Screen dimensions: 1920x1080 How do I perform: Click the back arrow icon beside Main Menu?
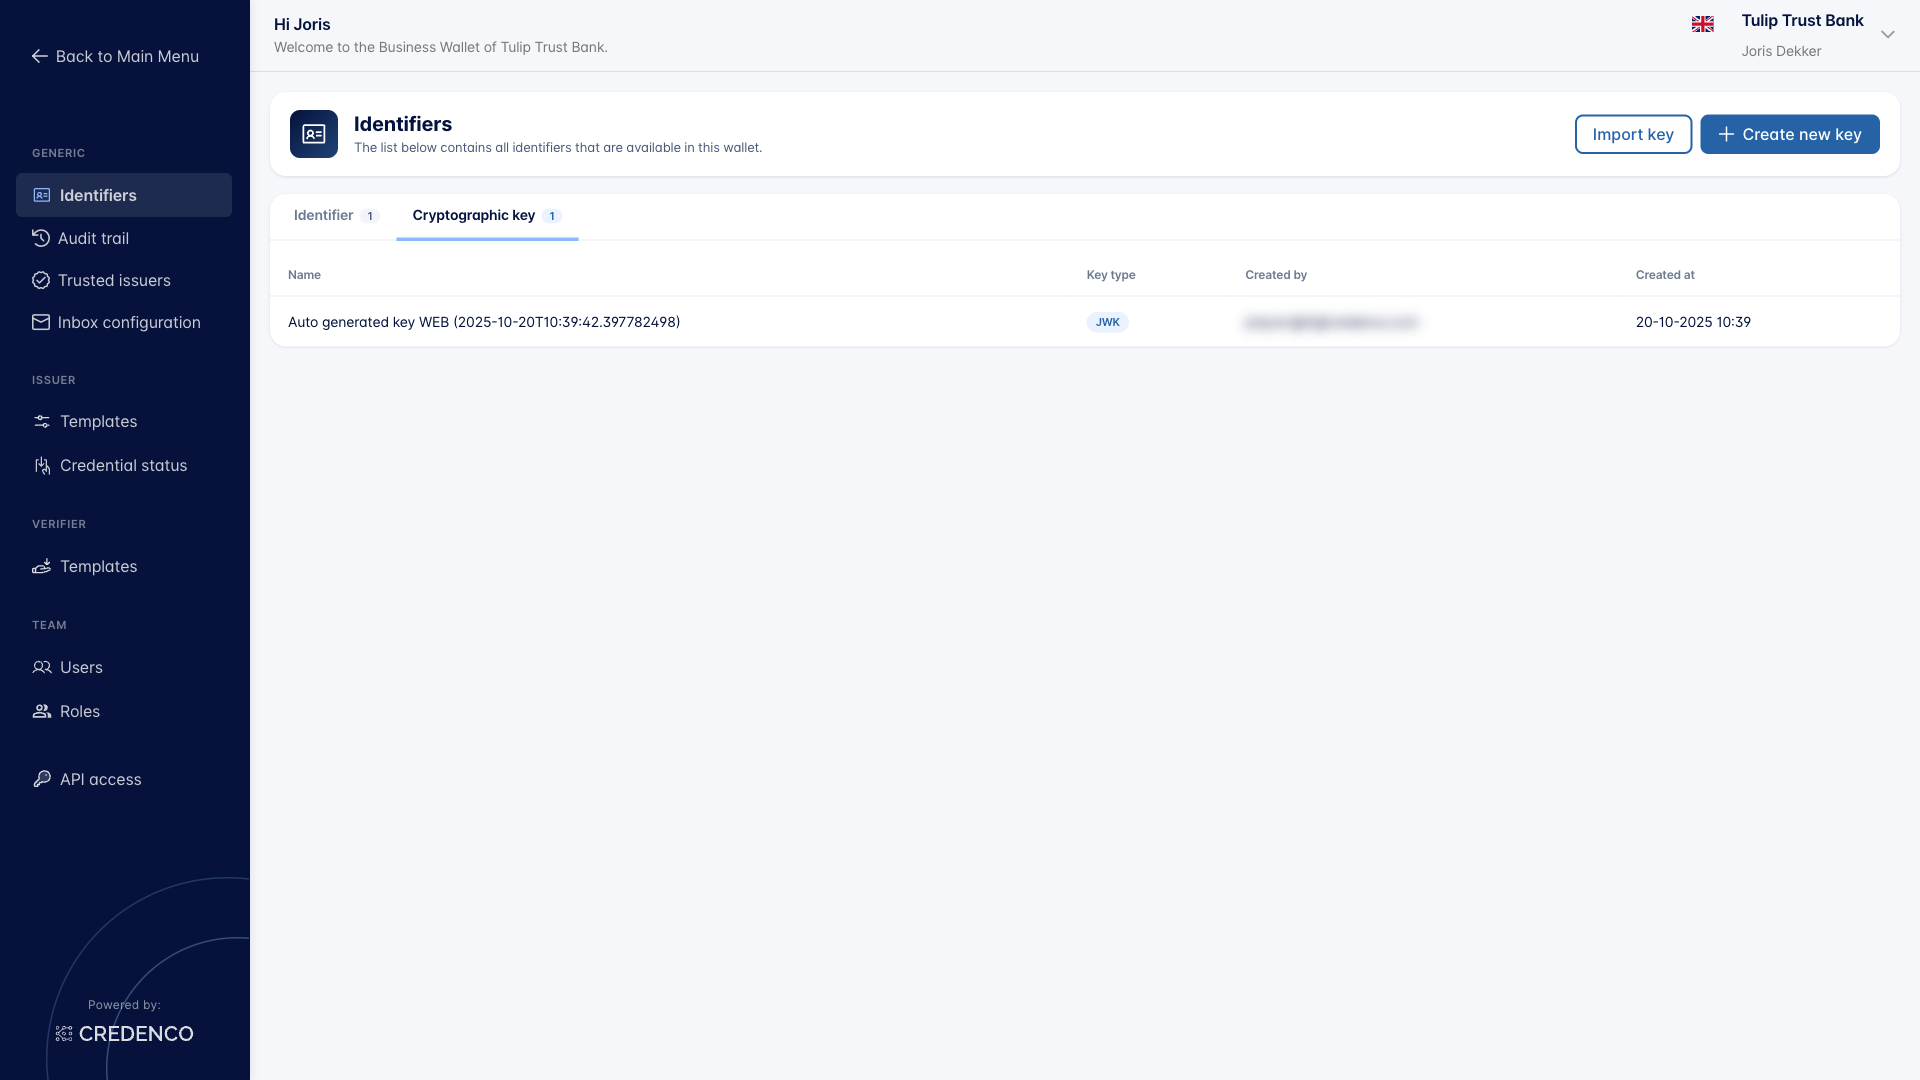point(40,57)
